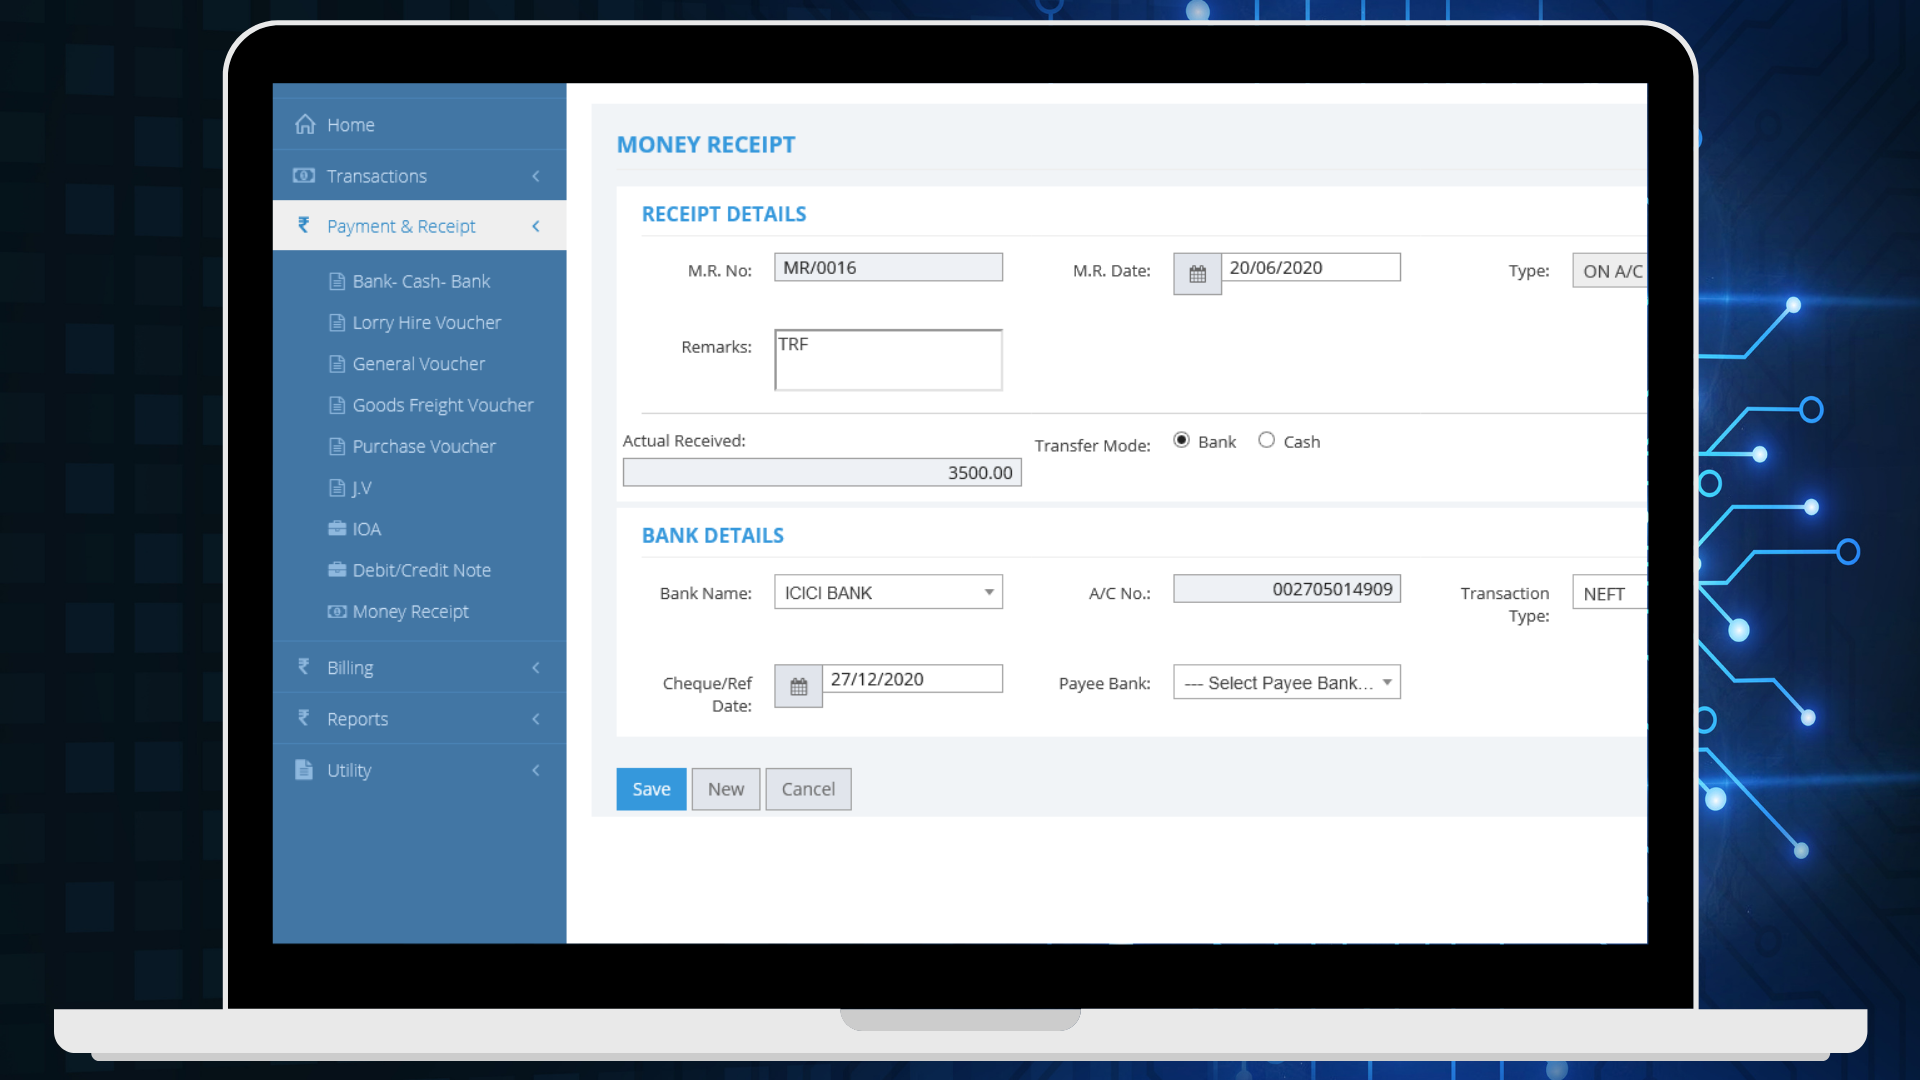Click the Purchase Voucher document icon

337,446
